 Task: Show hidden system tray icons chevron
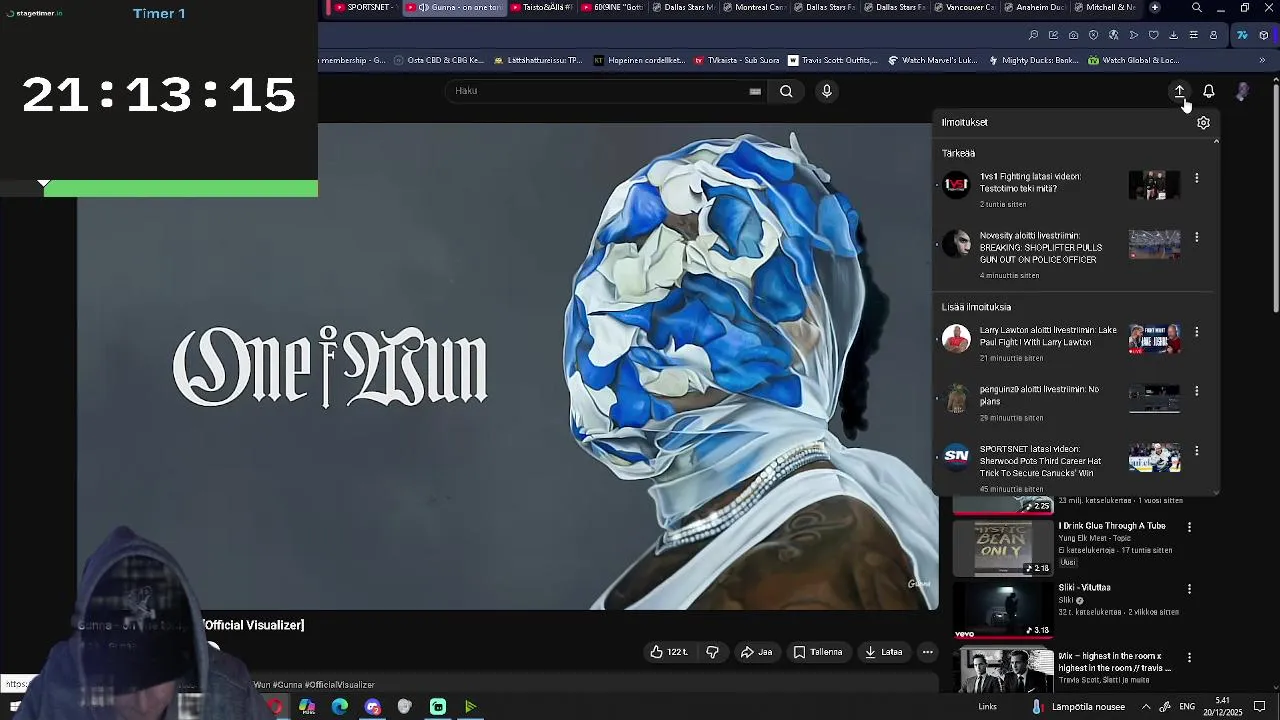1146,707
